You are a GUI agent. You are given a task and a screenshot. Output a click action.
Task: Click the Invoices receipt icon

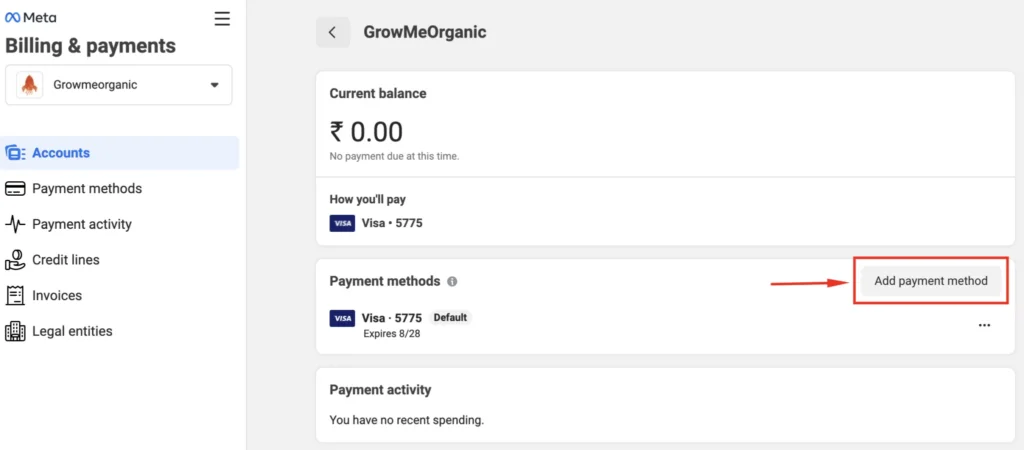tap(15, 295)
